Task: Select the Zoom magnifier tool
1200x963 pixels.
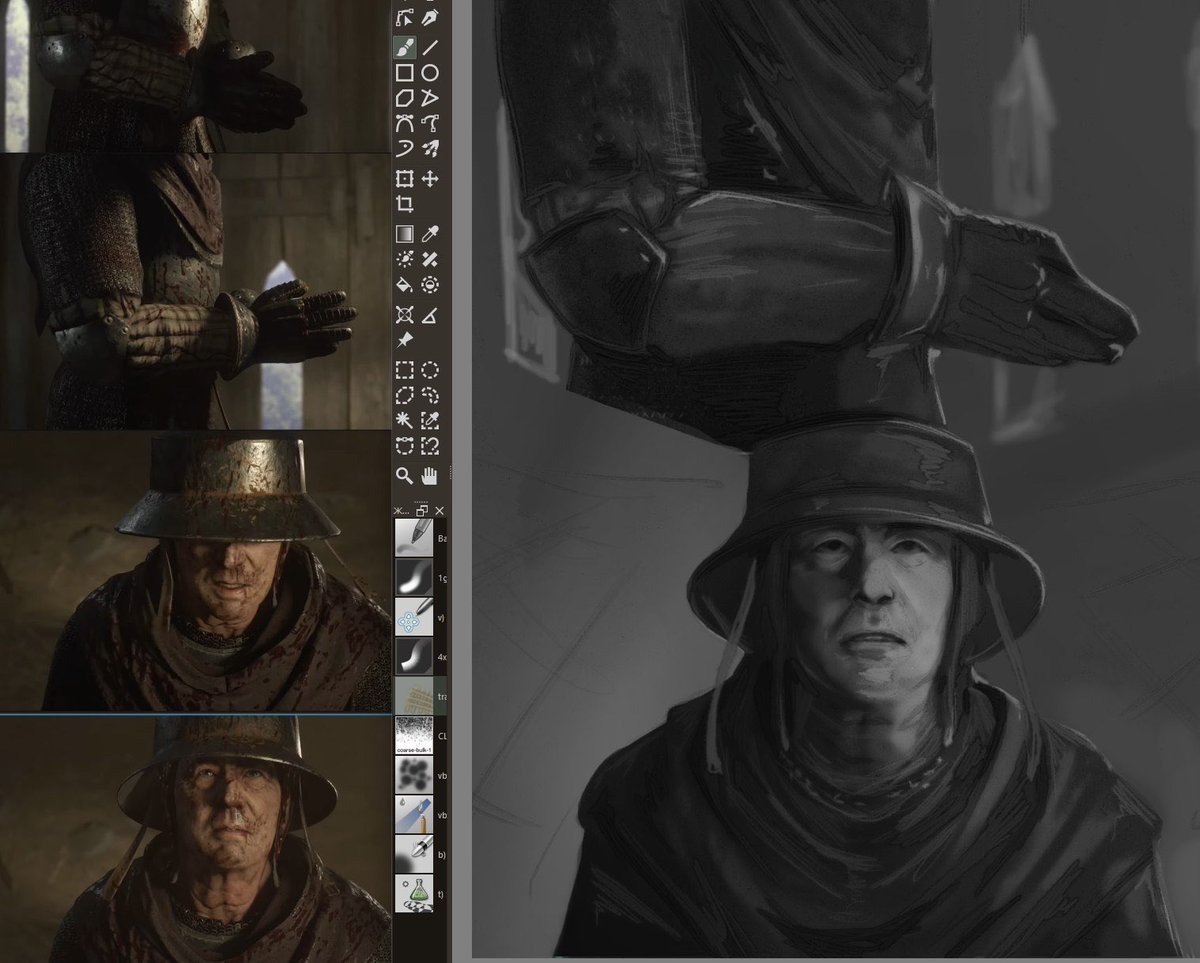Action: (x=405, y=475)
